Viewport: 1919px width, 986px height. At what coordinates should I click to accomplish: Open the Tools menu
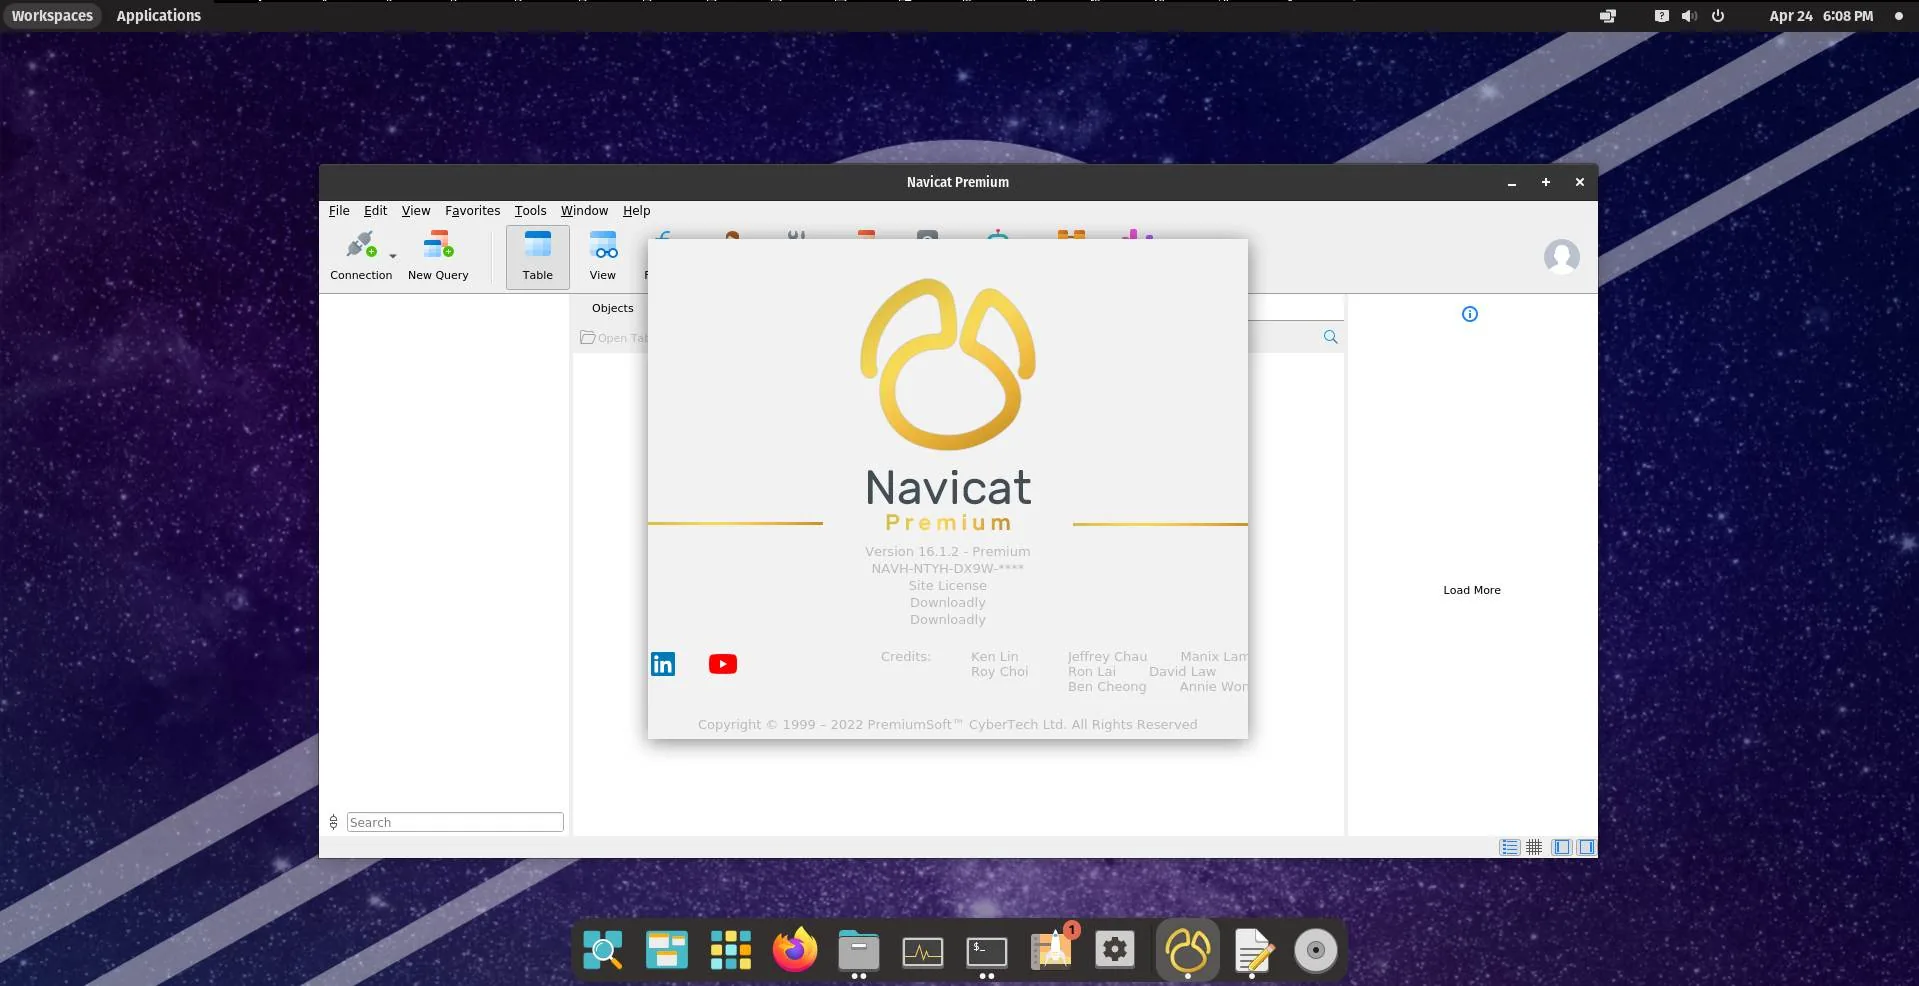[x=530, y=211]
